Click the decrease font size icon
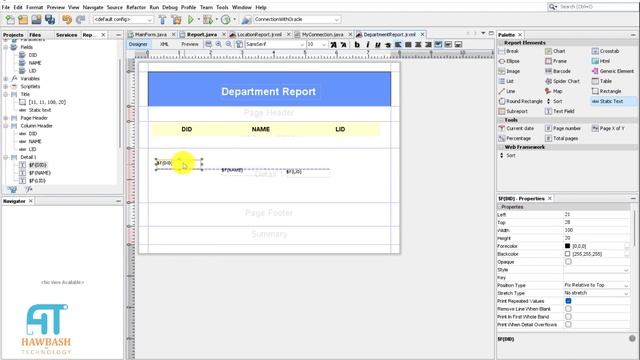This screenshot has width=640, height=360. [343, 44]
